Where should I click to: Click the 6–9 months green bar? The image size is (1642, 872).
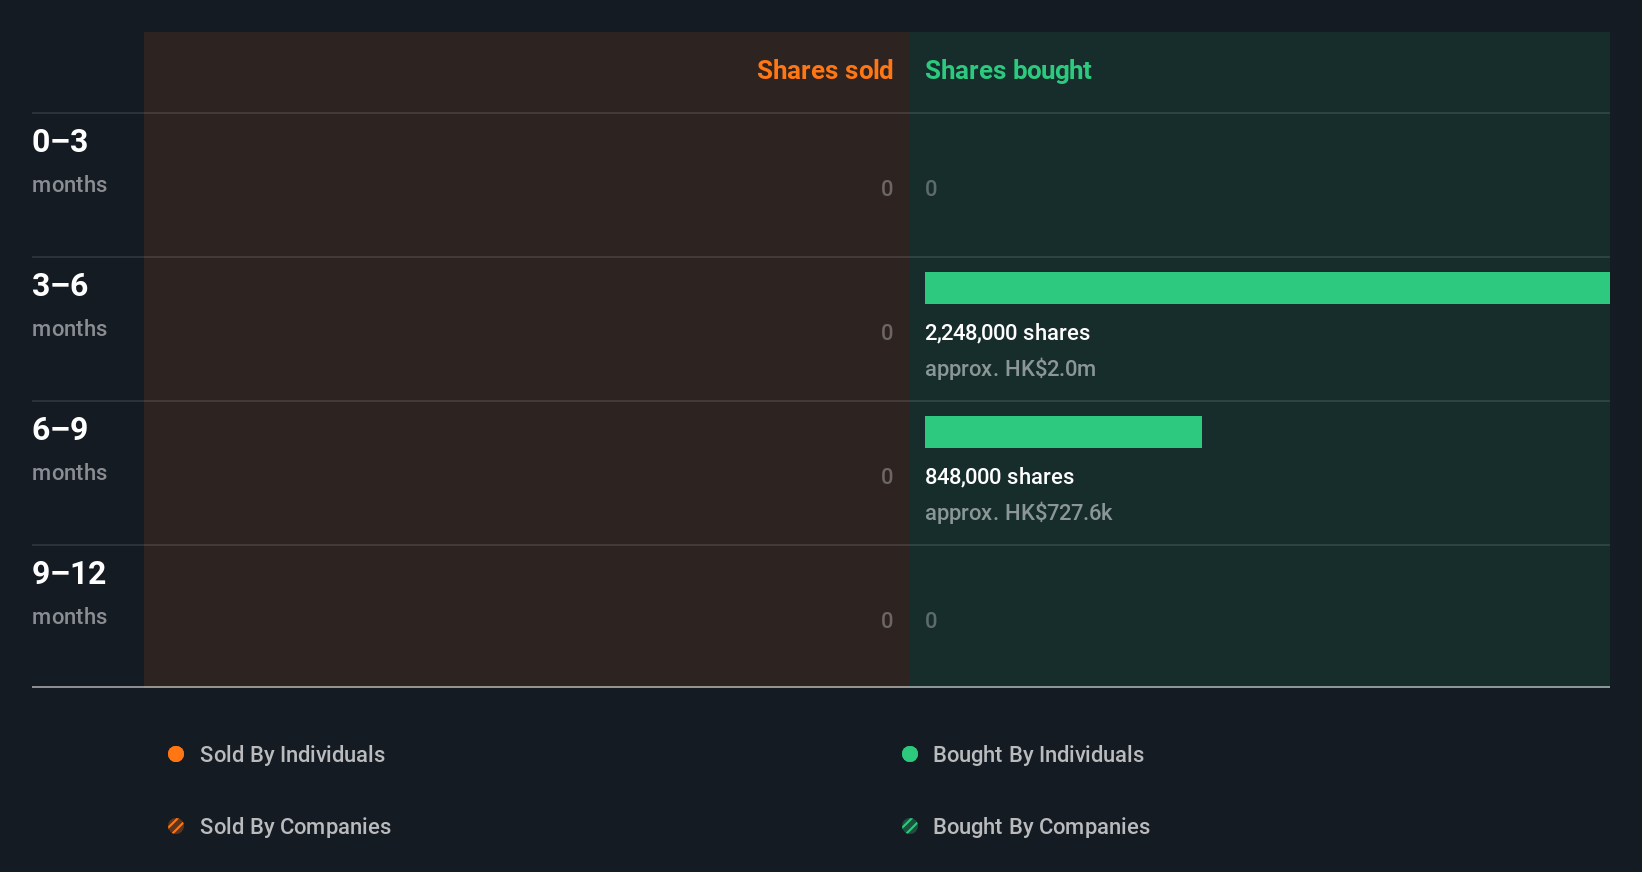pos(1063,432)
